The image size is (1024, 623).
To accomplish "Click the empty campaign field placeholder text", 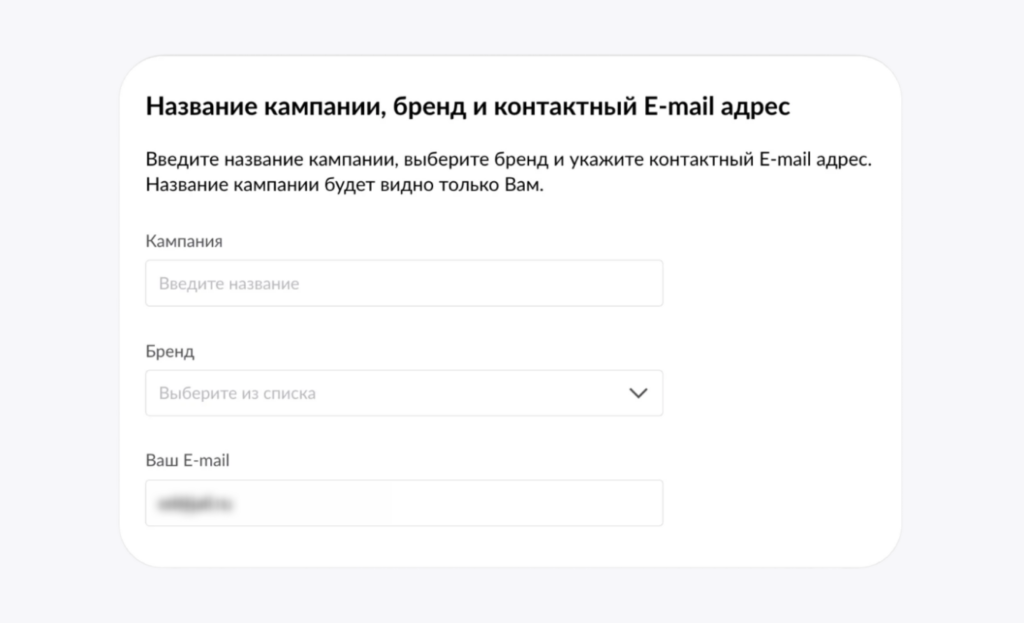I will click(x=229, y=283).
